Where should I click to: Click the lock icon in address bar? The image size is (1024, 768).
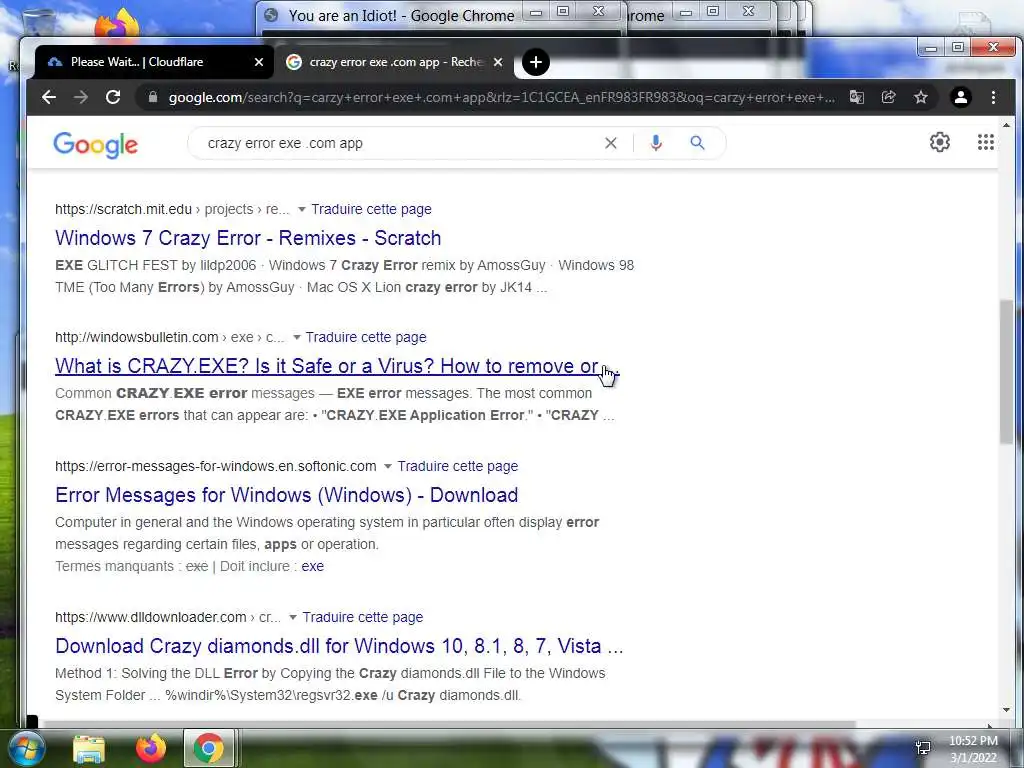[153, 97]
